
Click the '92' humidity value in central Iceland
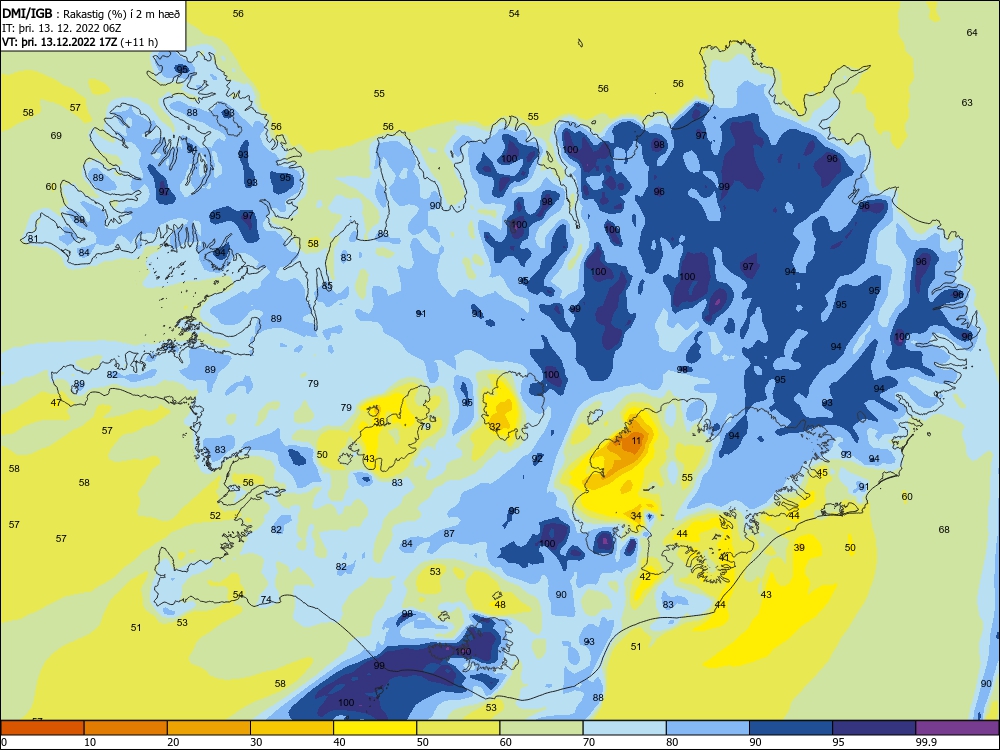[537, 458]
